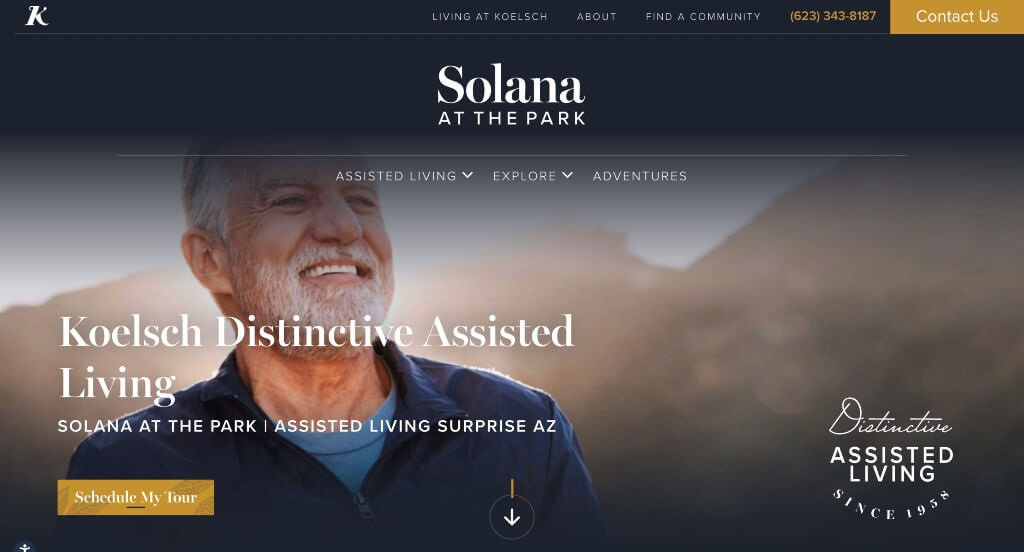The height and width of the screenshot is (552, 1024).
Task: Click the Assisted Living Surprise AZ subtitle
Action: coord(415,426)
